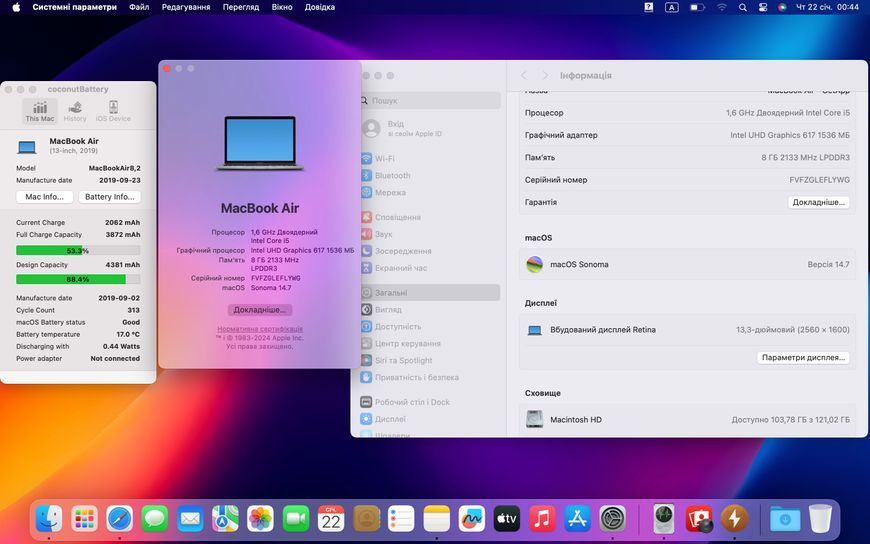Viewport: 870px width, 544px height.
Task: Click Докладніше... in About This Mac window
Action: [x=260, y=310]
